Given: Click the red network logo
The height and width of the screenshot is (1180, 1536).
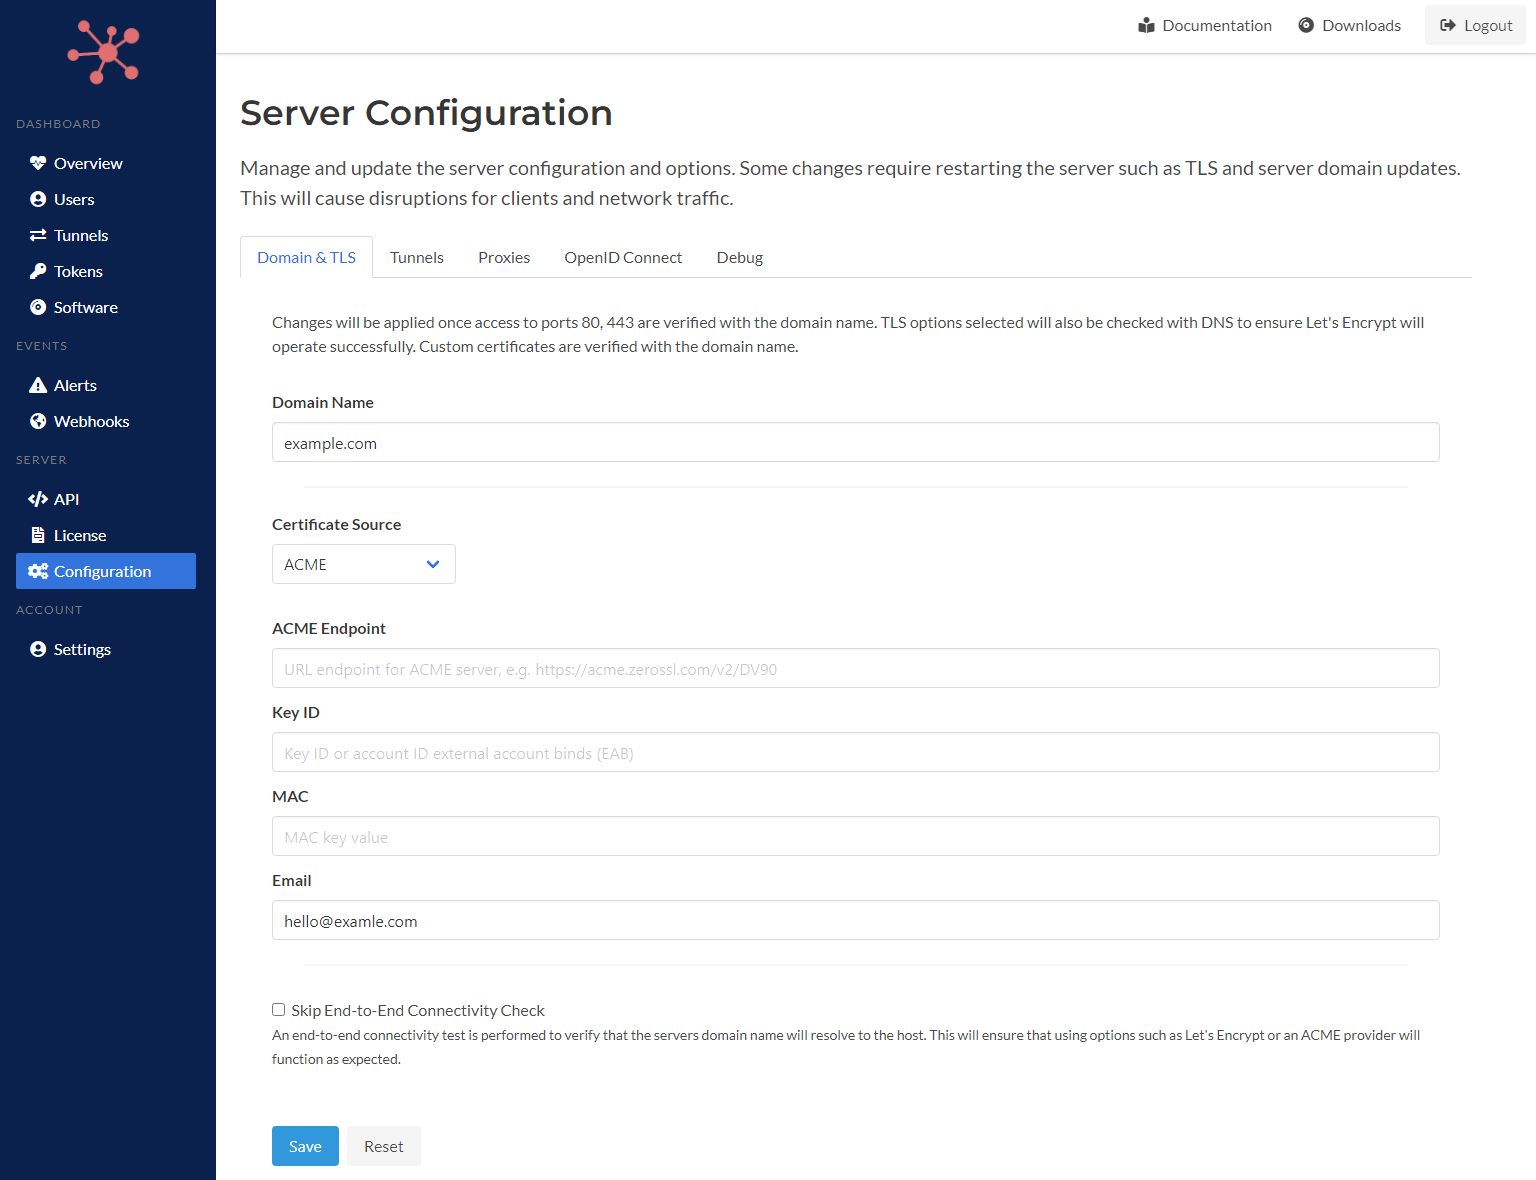Looking at the screenshot, I should point(105,52).
